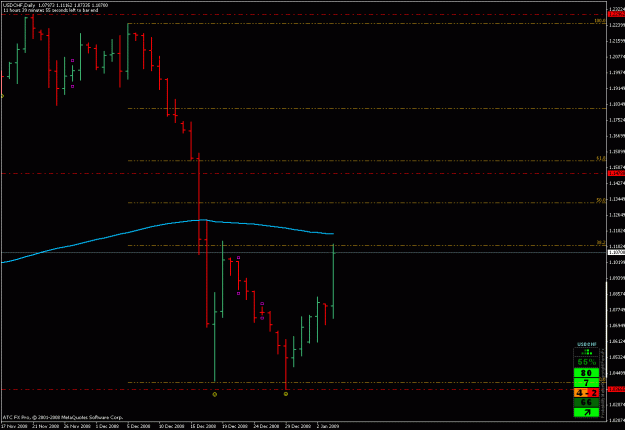
Task: Click the green dots histogram icon in the USDCHF panel
Action: pyautogui.click(x=586, y=352)
